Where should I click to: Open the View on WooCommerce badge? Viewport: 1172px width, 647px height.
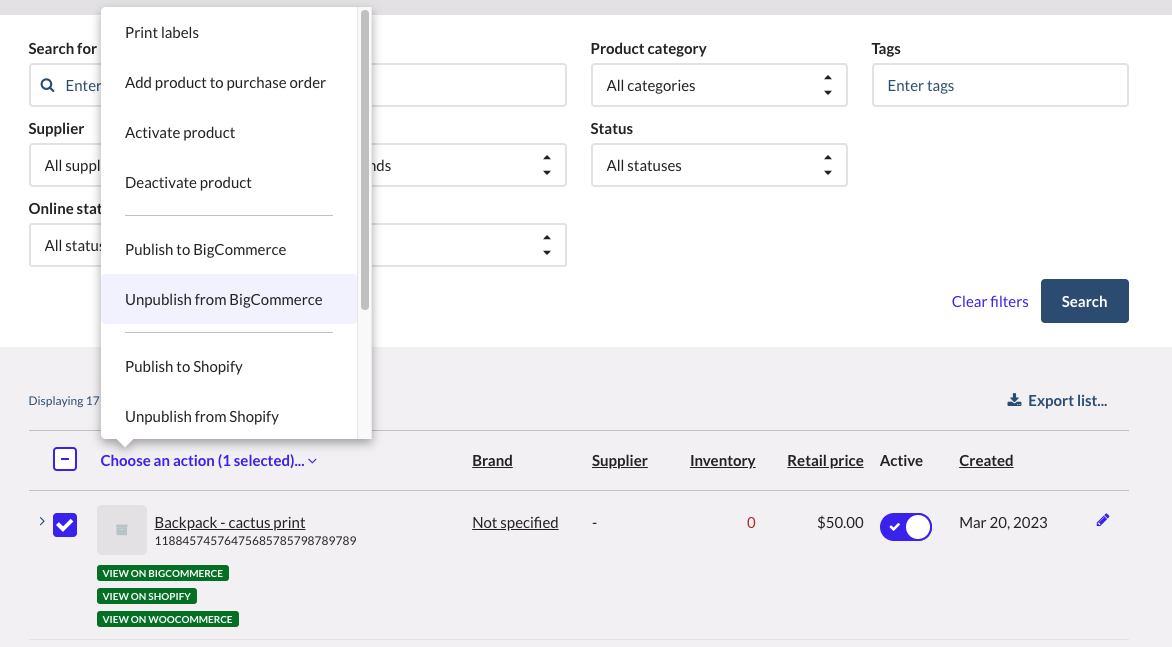pyautogui.click(x=168, y=619)
